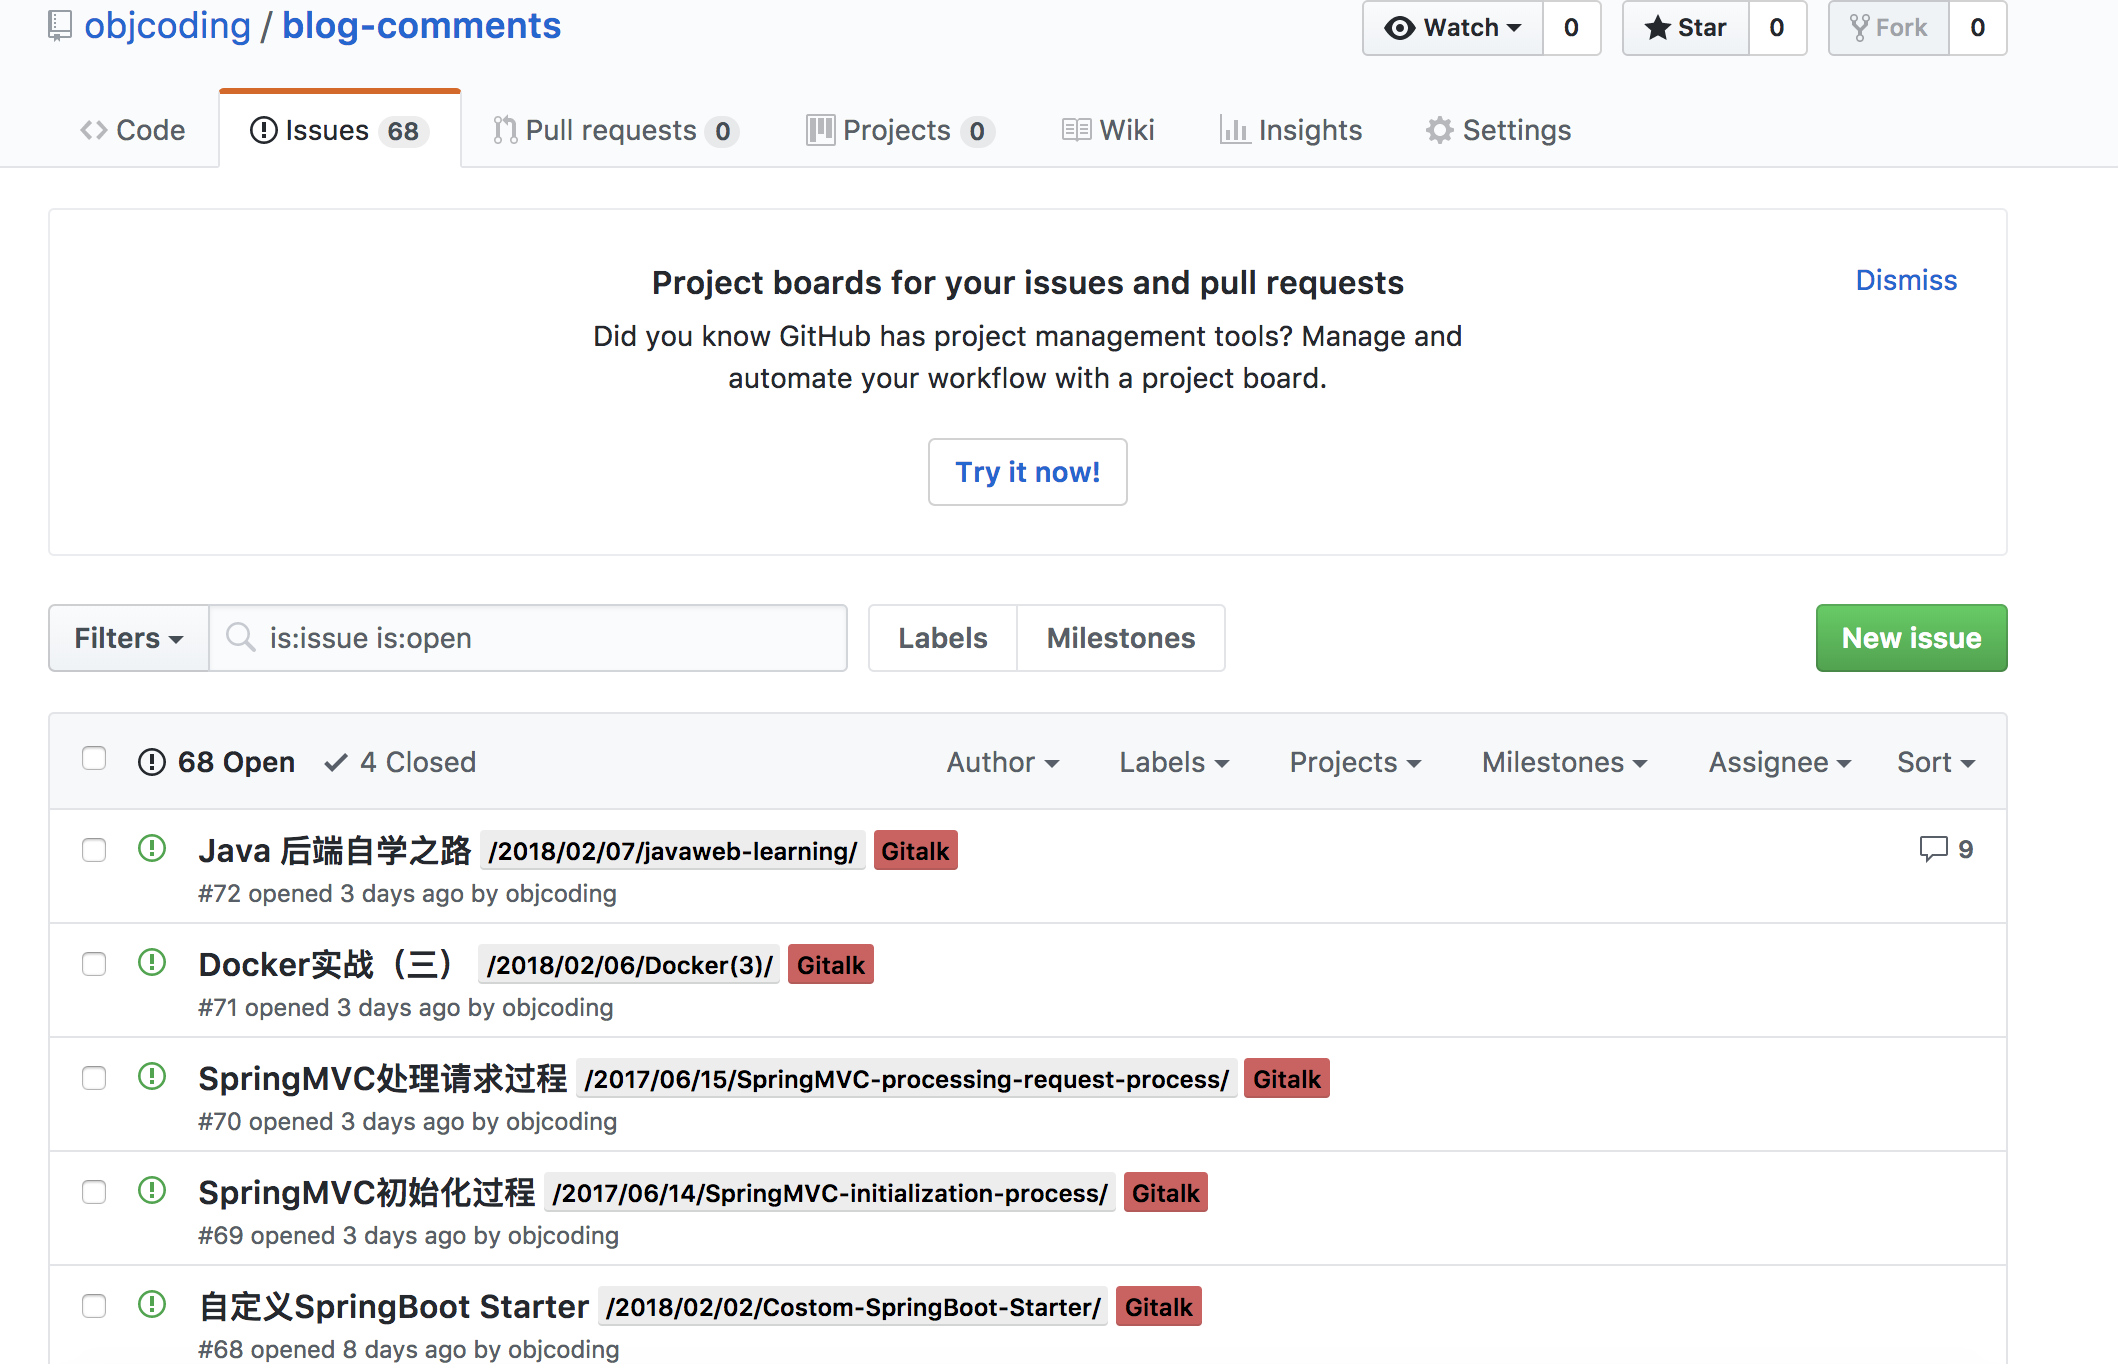Open the Sort dropdown menu
Screen dimensions: 2118x1364
(x=1935, y=762)
